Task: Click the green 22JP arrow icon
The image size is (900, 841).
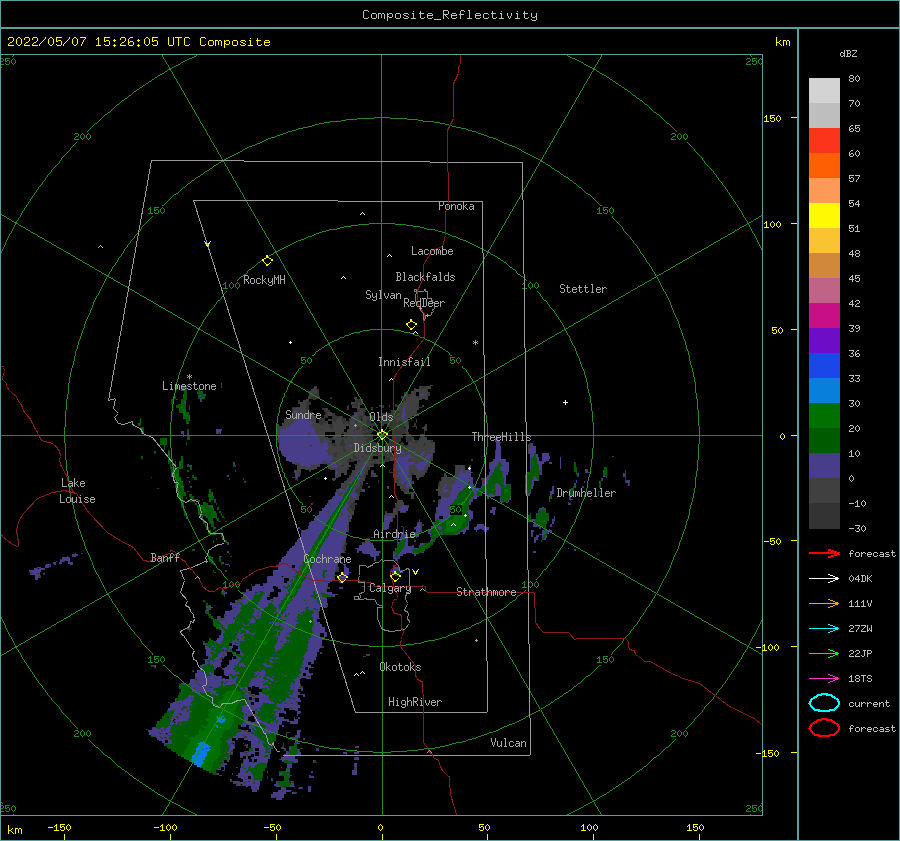Action: [824, 653]
